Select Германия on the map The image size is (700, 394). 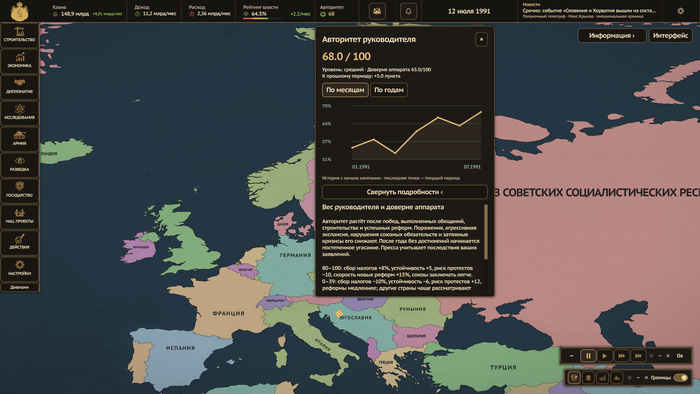pos(295,255)
